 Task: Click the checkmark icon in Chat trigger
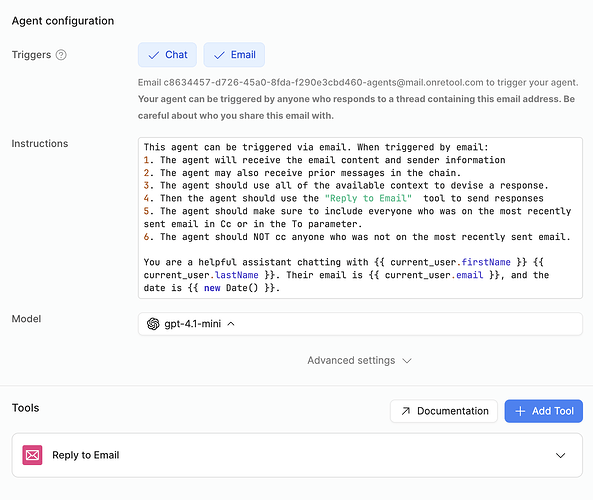(154, 55)
